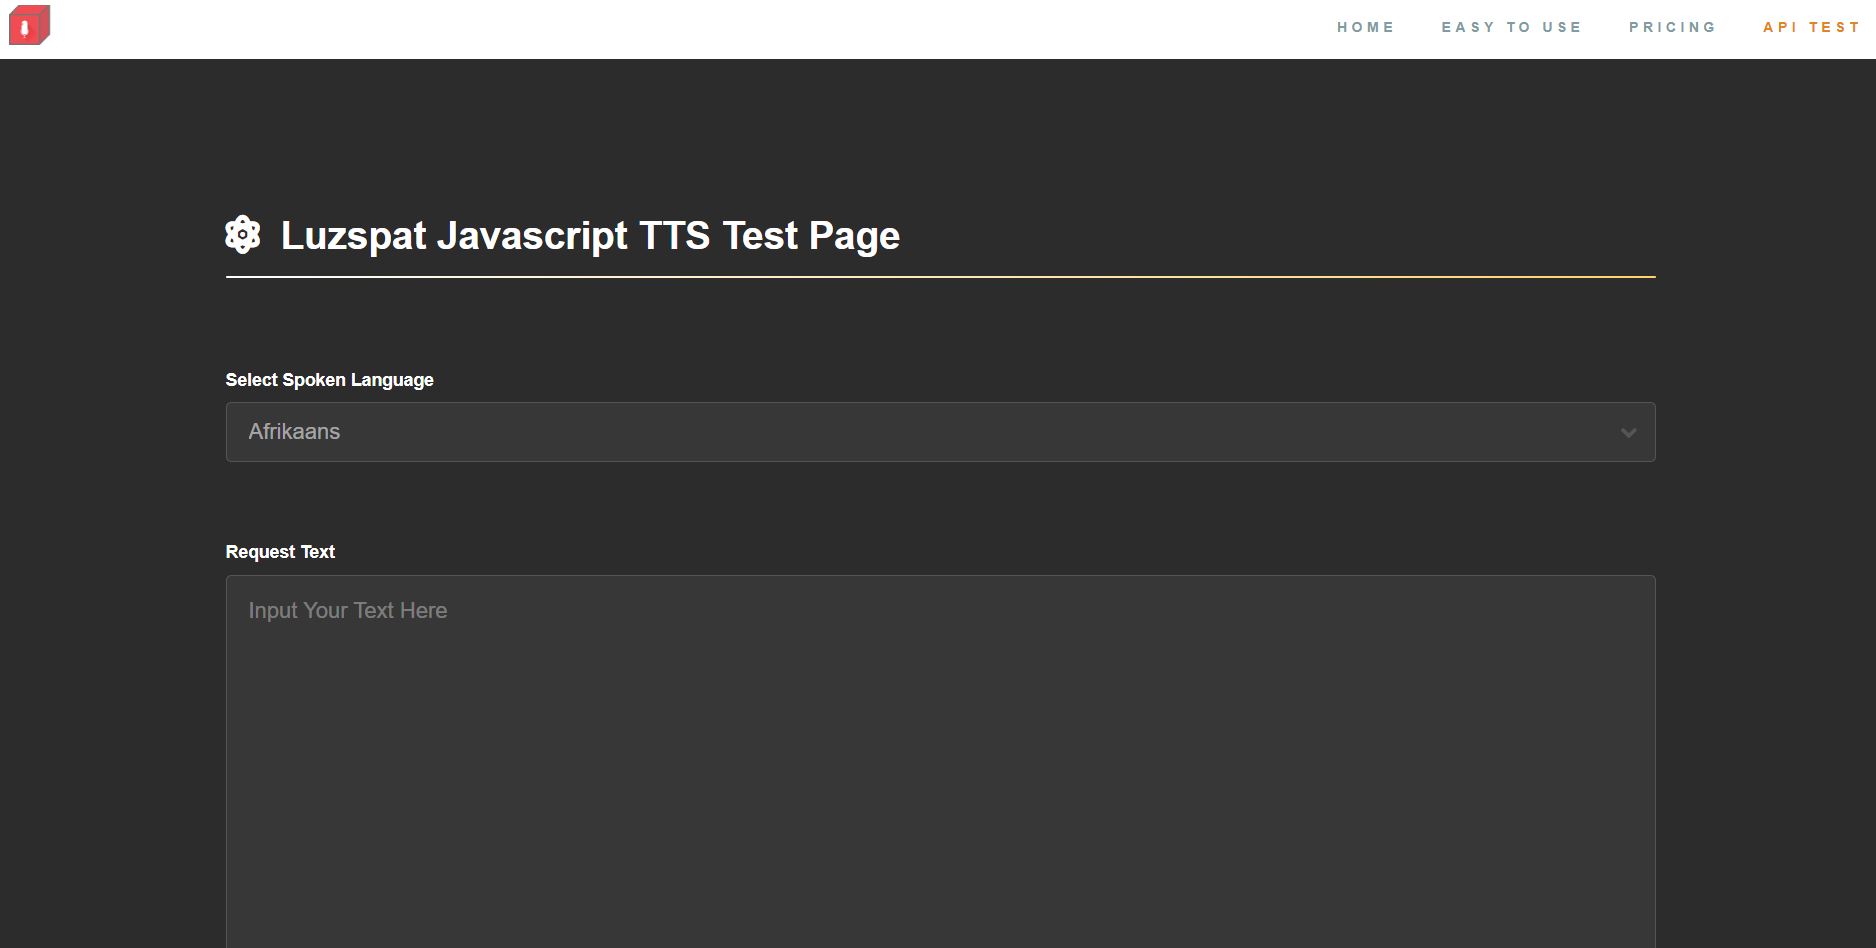1876x948 pixels.
Task: Visit the PRICING page link
Action: point(1672,27)
